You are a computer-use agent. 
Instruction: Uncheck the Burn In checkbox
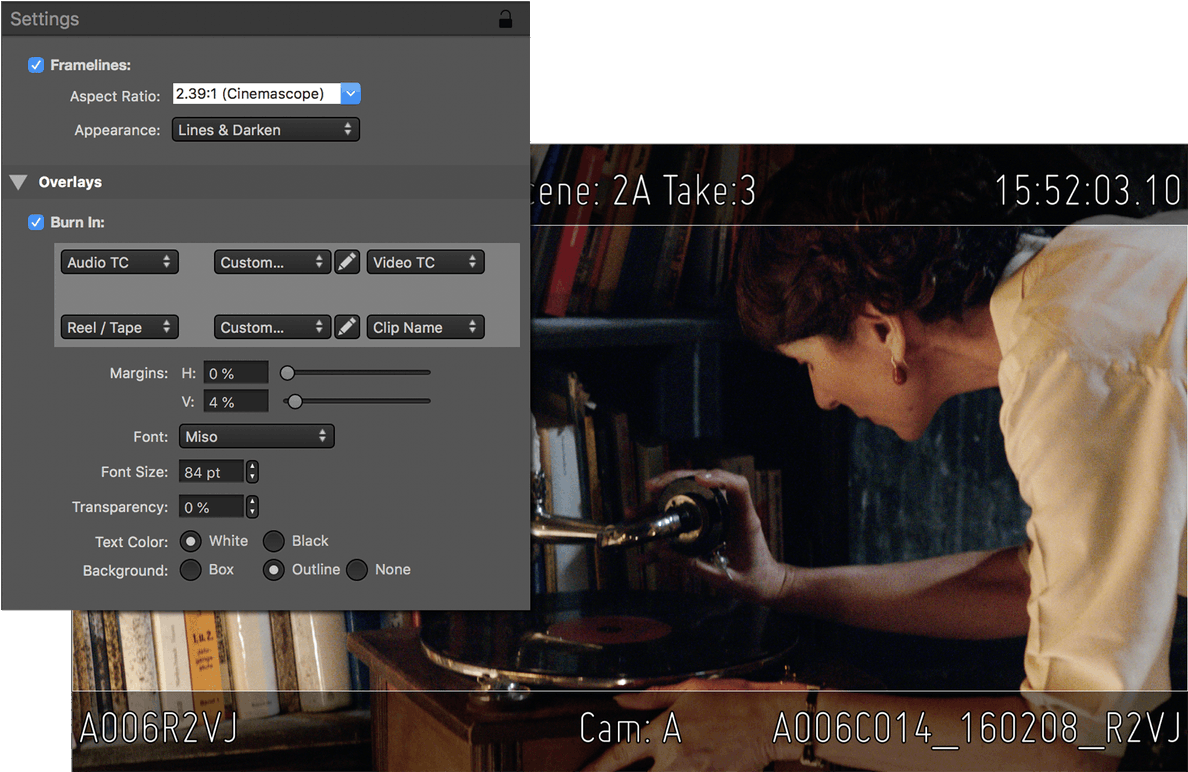tap(36, 222)
